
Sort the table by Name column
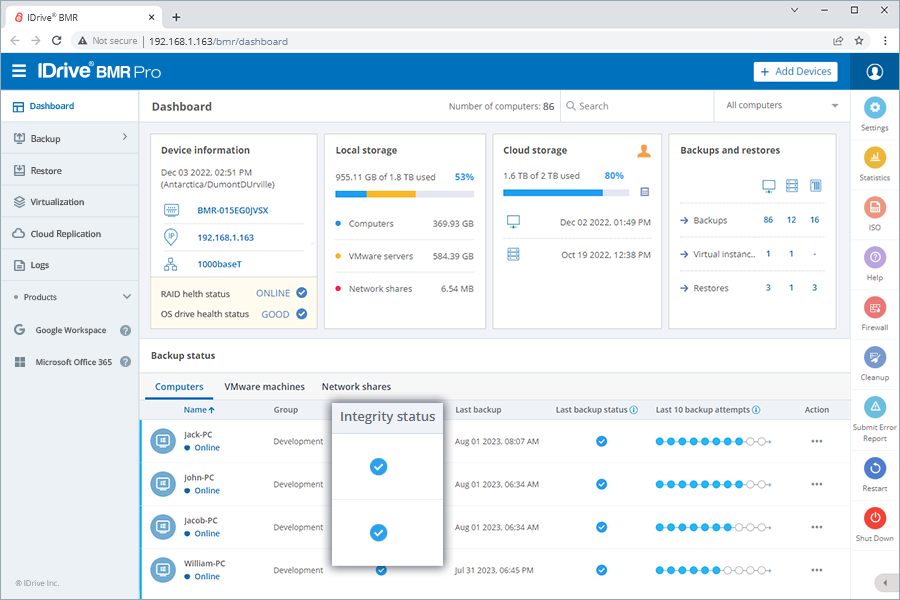click(199, 410)
